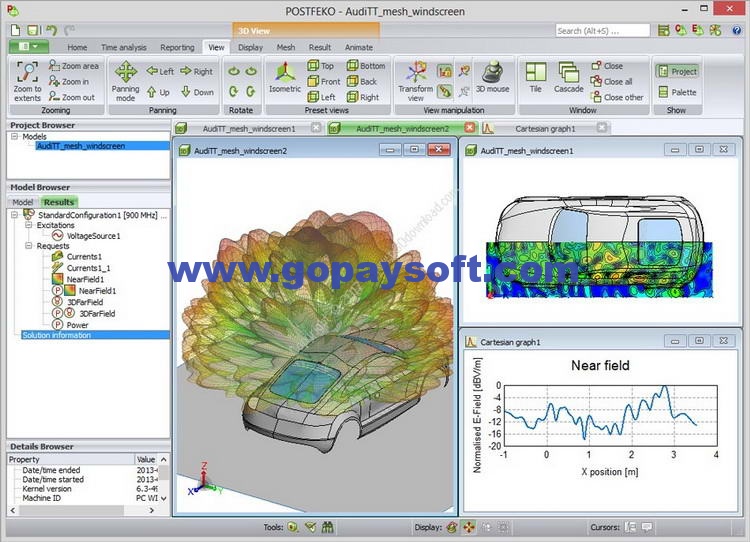Open the Animate ribbon tab
Screen dimensions: 750x542
coord(358,47)
